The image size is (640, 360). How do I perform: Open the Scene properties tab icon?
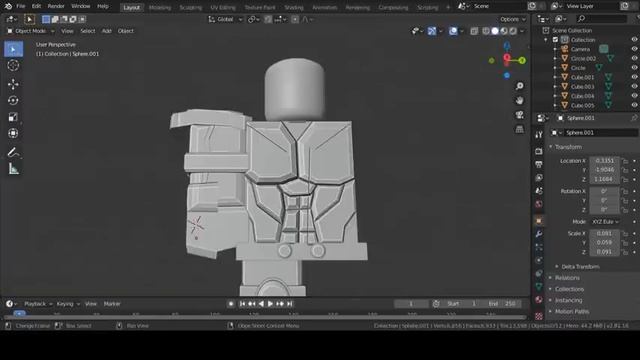[x=539, y=191]
